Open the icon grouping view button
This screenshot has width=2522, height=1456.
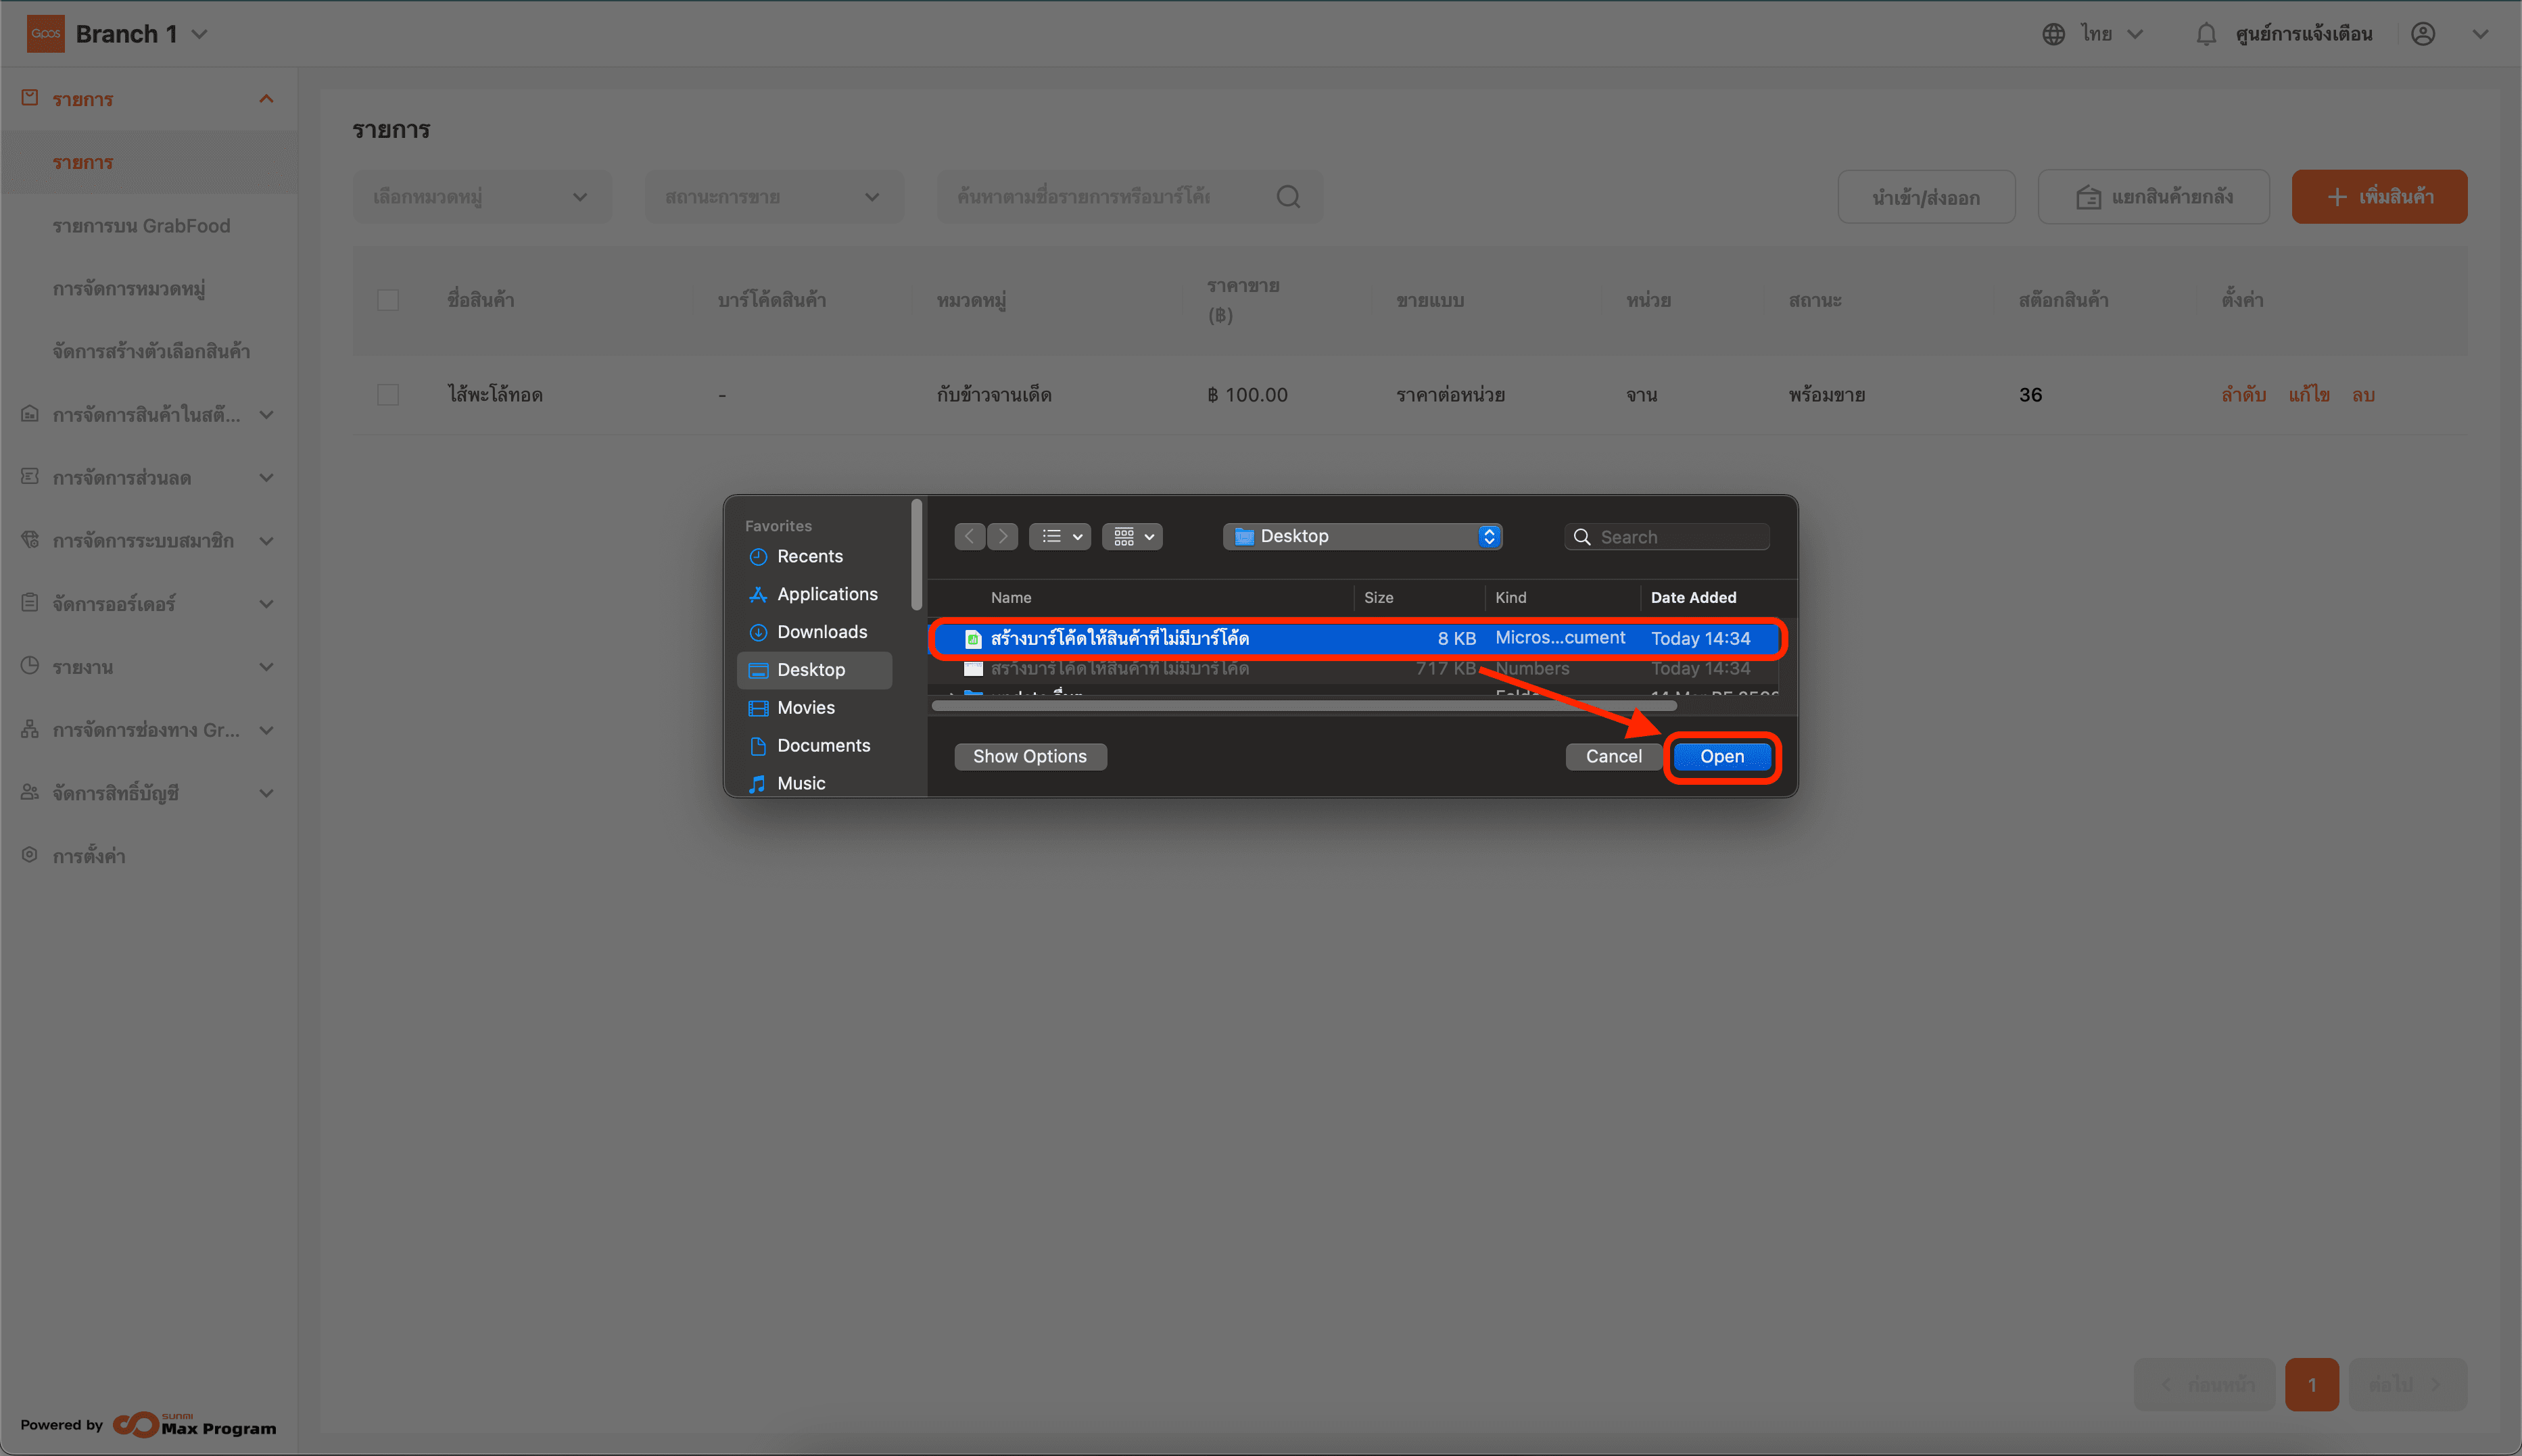[1132, 537]
